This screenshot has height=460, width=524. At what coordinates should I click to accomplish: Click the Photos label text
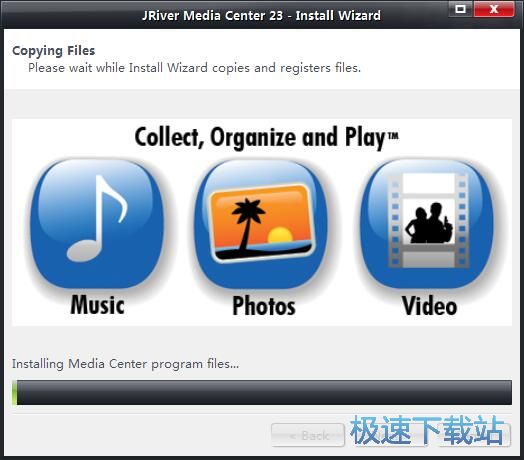pyautogui.click(x=264, y=306)
